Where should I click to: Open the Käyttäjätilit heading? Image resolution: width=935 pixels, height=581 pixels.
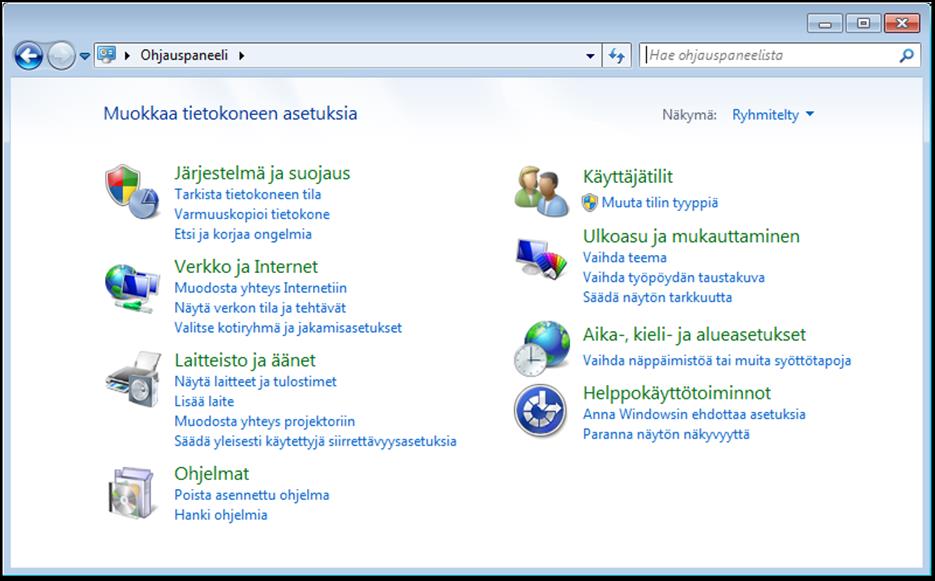[628, 177]
